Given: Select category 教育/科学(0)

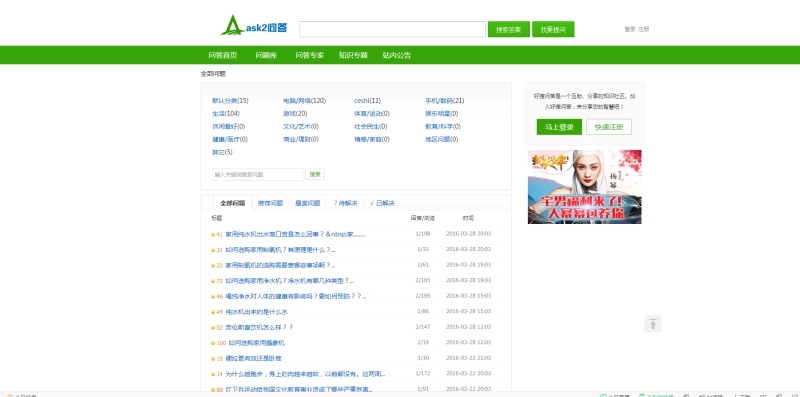Looking at the screenshot, I should click(443, 126).
